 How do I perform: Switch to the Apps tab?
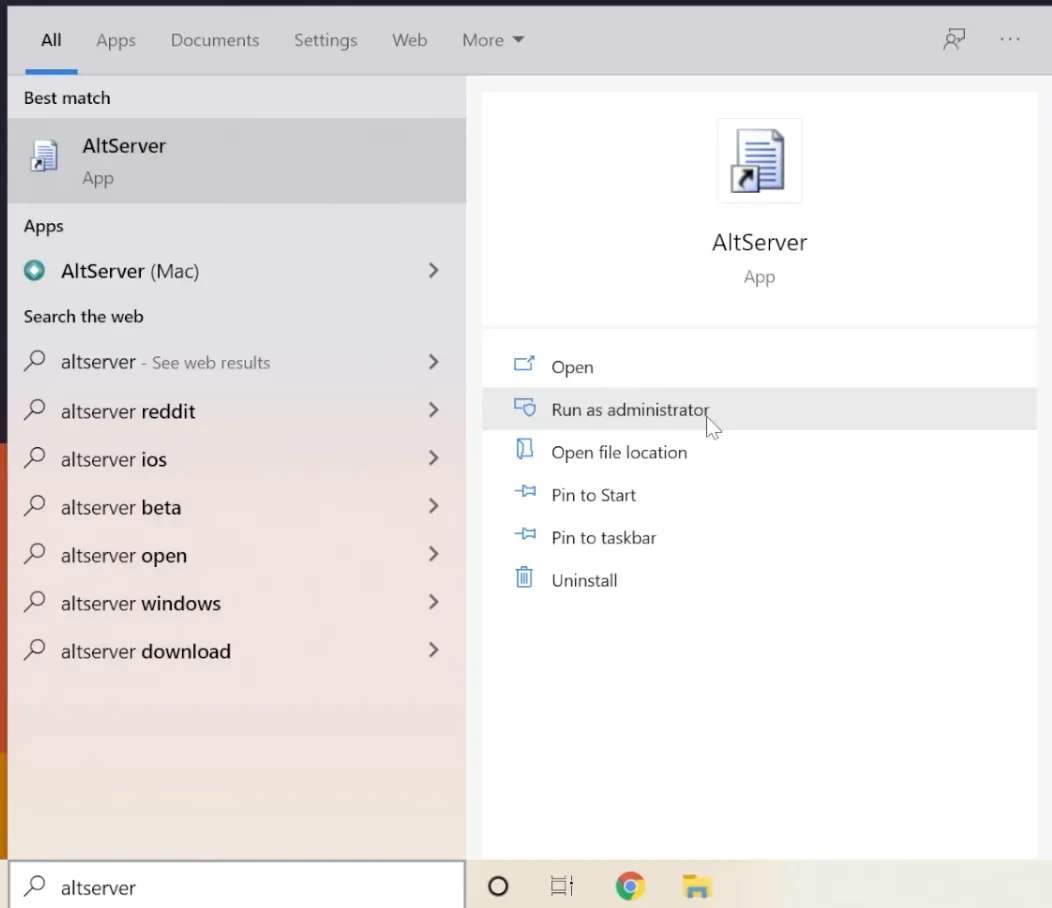(115, 40)
